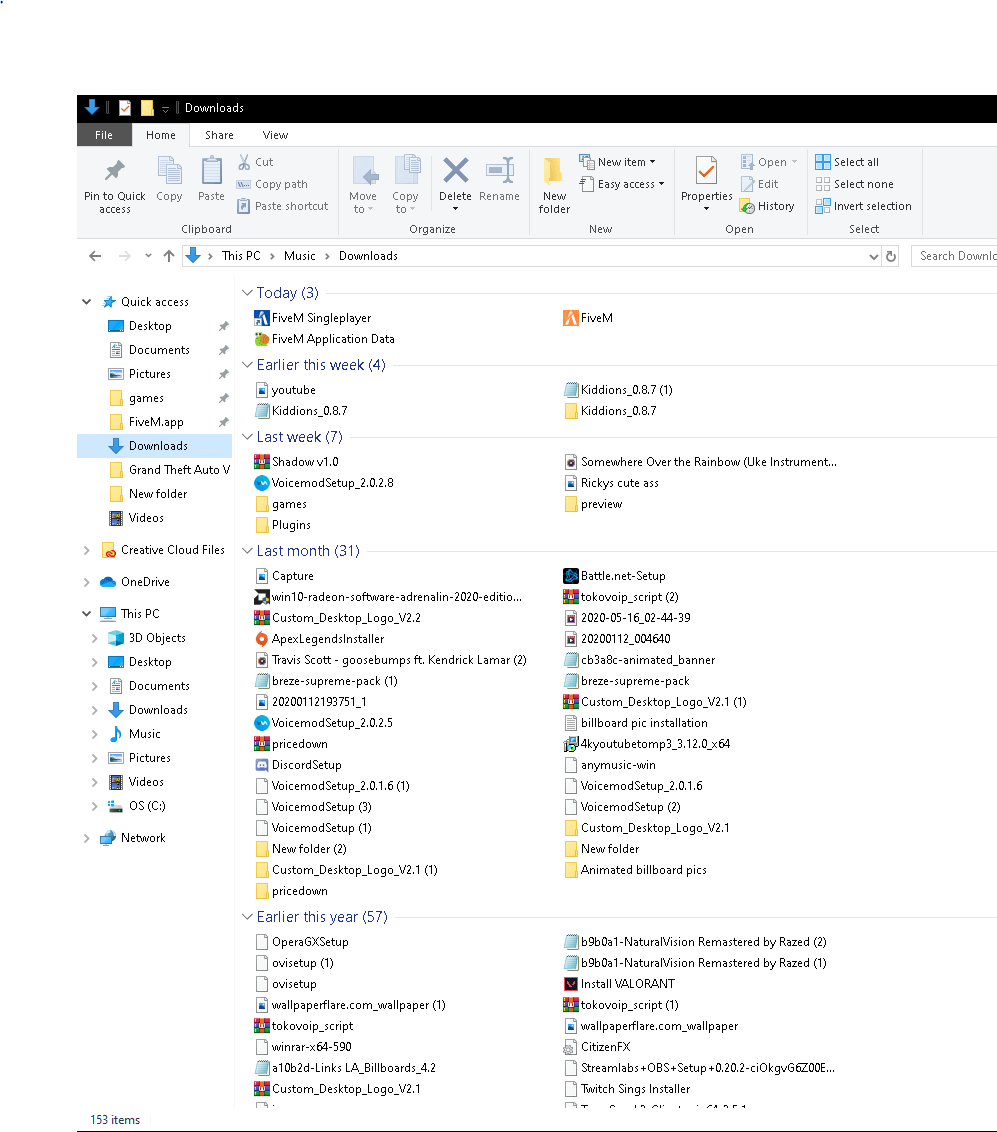Click the Refresh icon beside the address bar

pyautogui.click(x=891, y=256)
